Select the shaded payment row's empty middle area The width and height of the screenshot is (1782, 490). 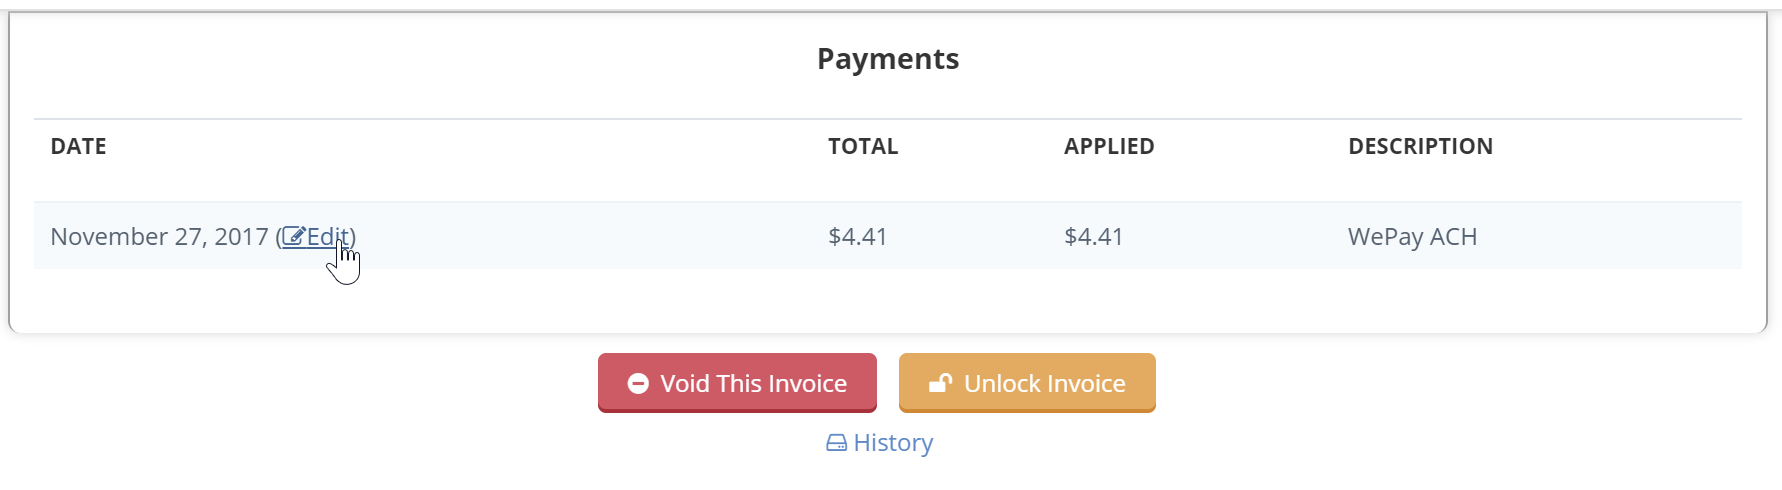(590, 236)
